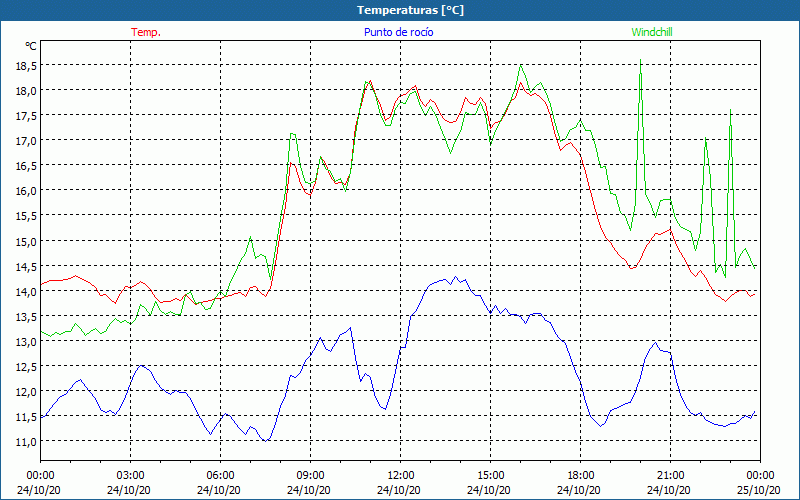Click the °C axis unit label
The height and width of the screenshot is (500, 800).
click(31, 46)
